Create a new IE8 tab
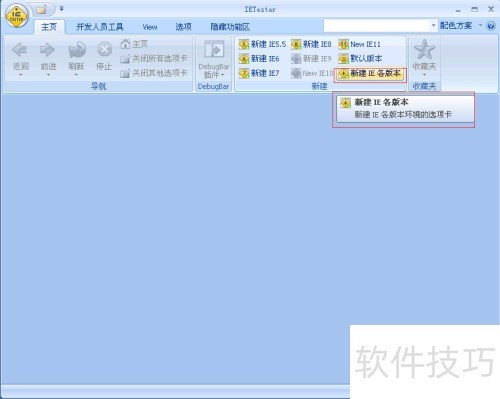 [x=311, y=44]
